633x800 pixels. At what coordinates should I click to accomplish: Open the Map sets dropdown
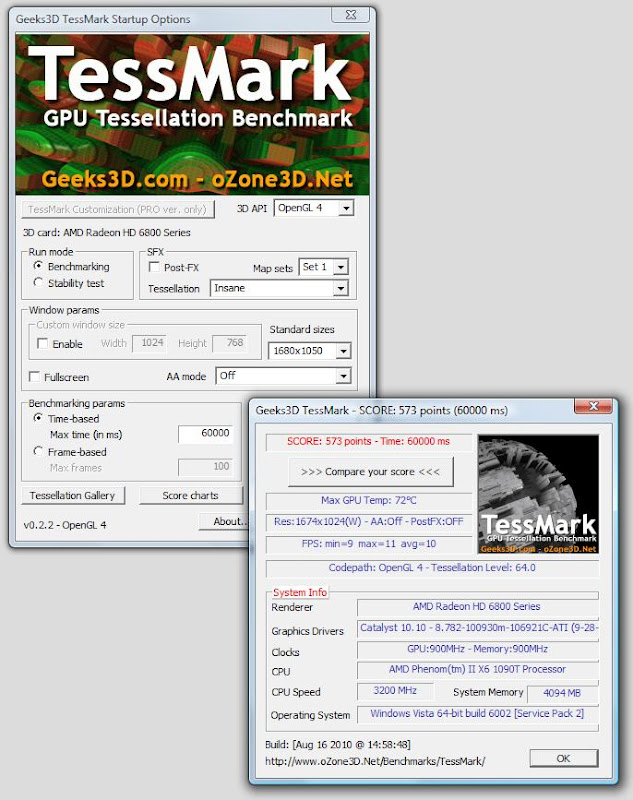point(323,267)
